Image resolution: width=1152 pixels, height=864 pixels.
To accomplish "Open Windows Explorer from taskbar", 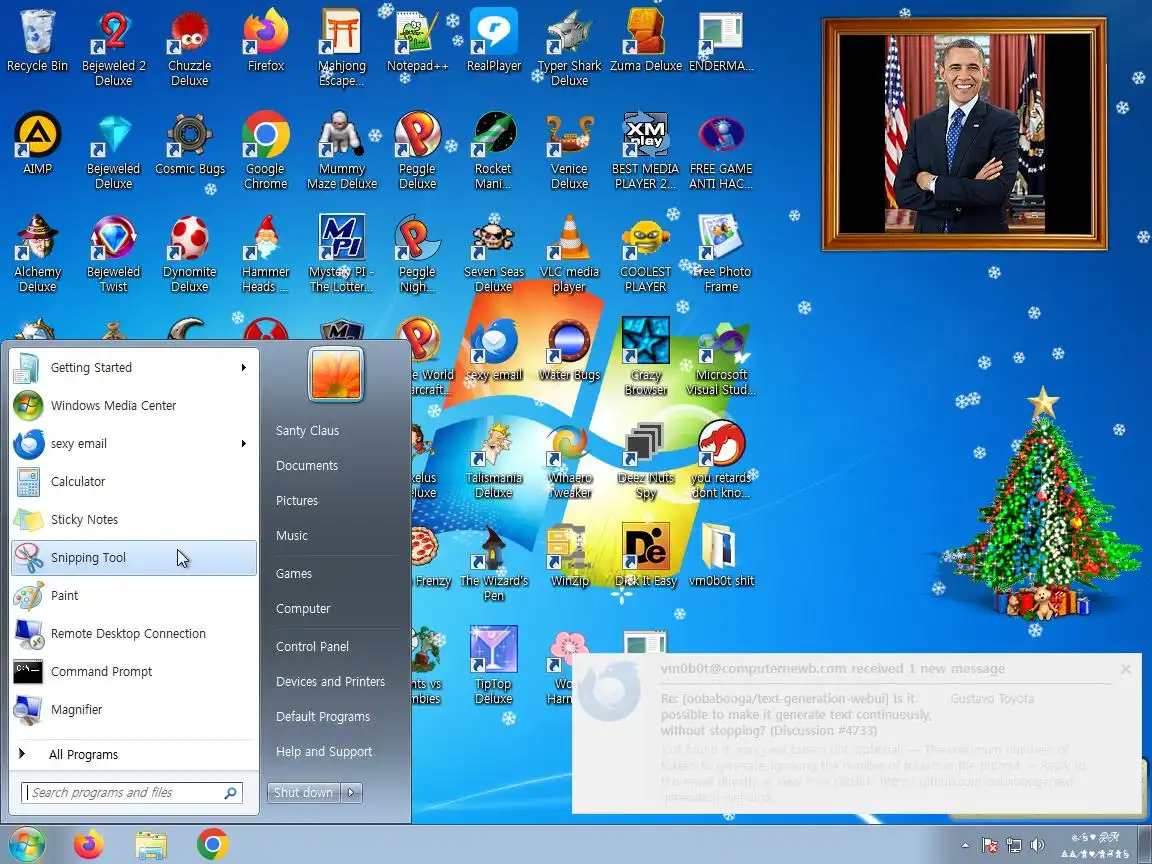I will 151,845.
